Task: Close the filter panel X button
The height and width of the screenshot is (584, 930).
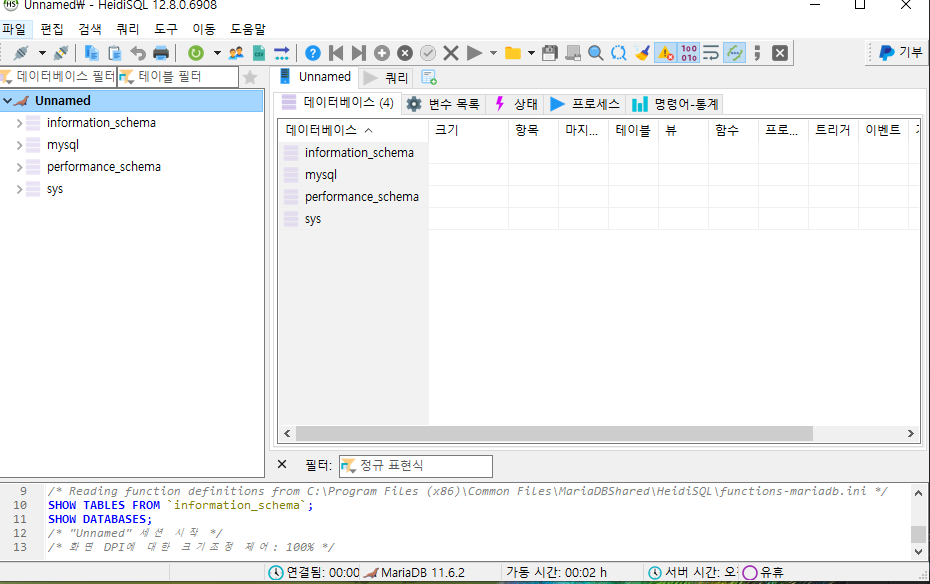Action: coord(282,464)
